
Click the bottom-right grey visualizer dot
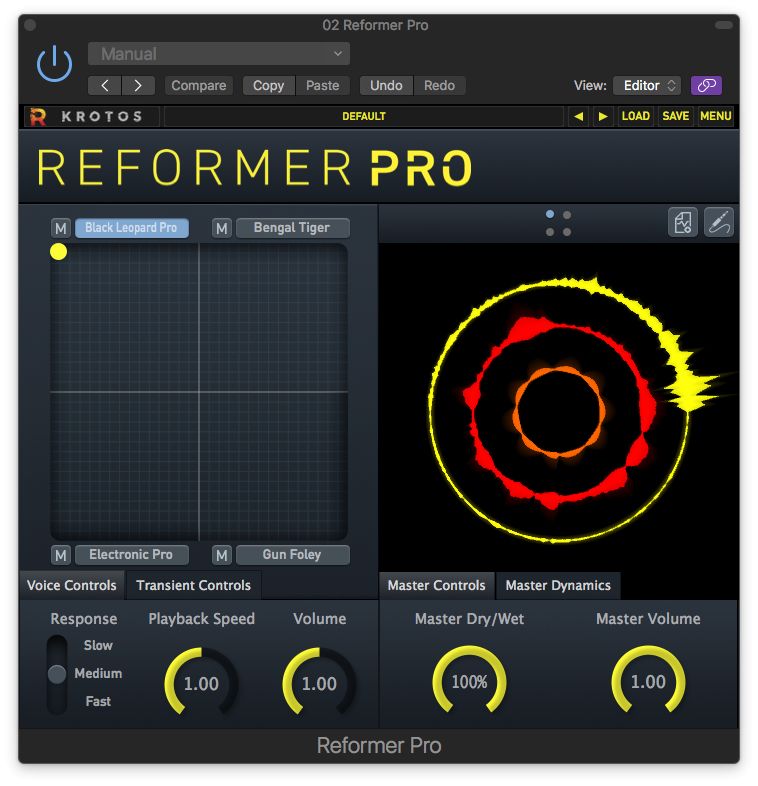click(x=567, y=232)
